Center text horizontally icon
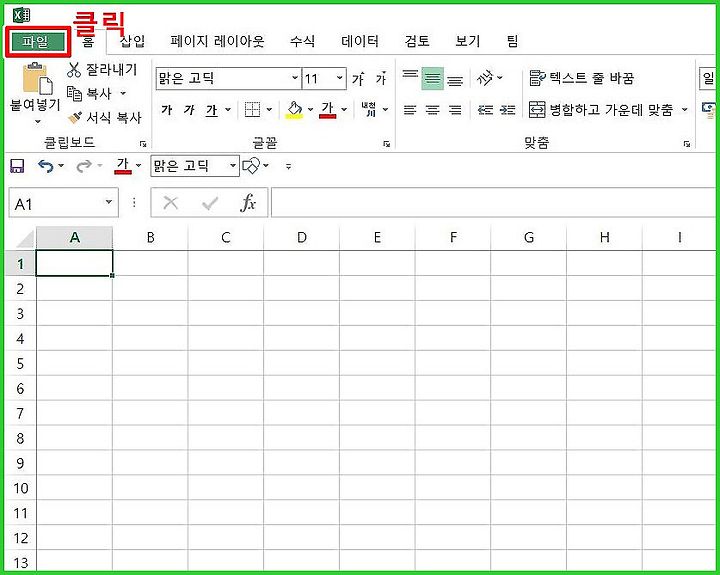720x575 pixels. click(x=432, y=110)
